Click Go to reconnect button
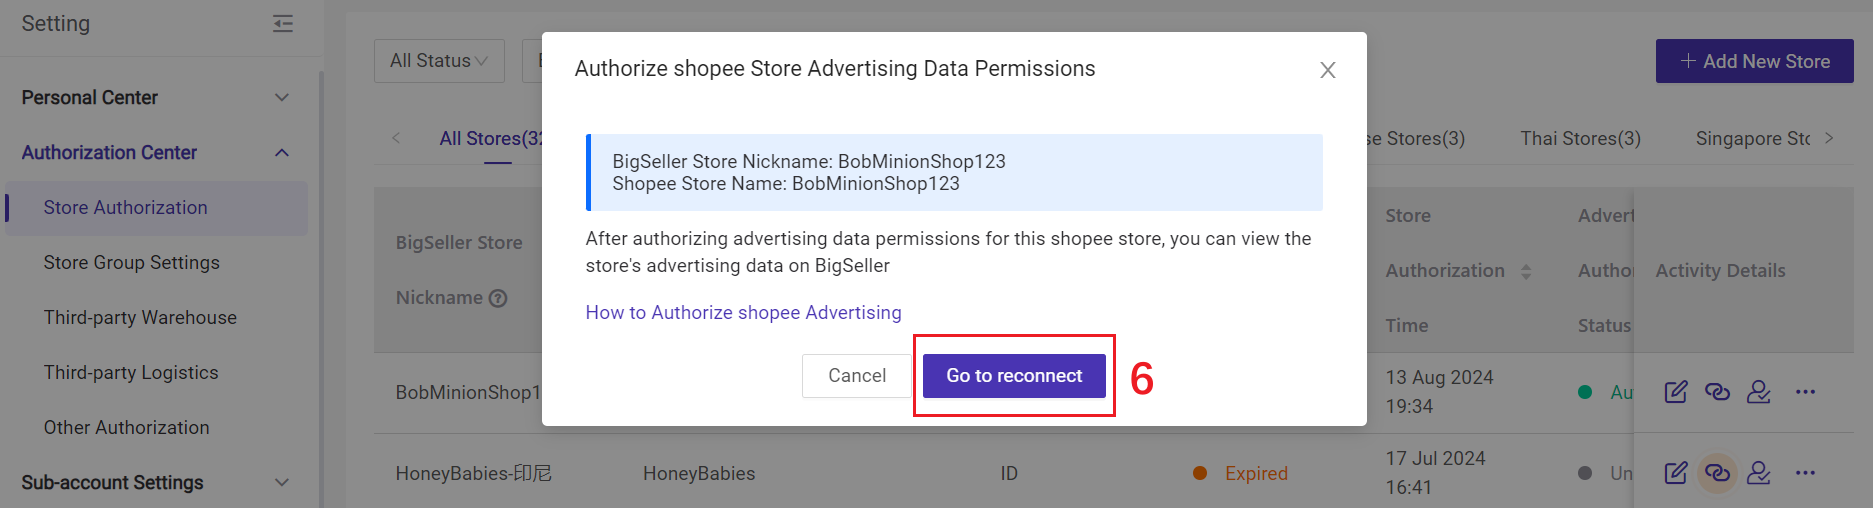 [1014, 376]
